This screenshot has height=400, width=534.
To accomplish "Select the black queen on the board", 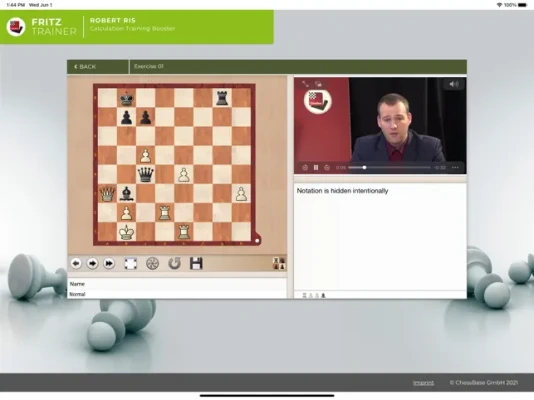I will tap(145, 175).
